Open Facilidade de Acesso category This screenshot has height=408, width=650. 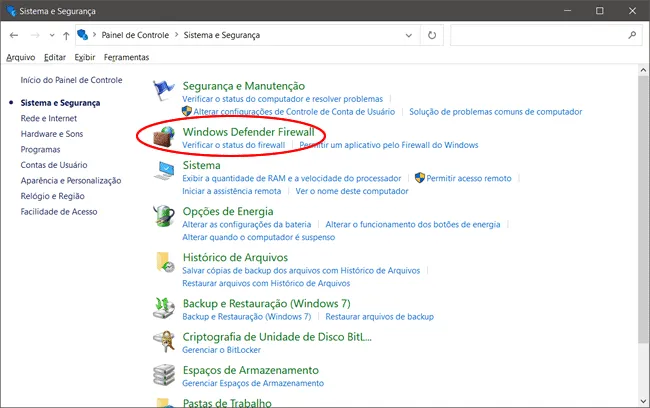59,212
